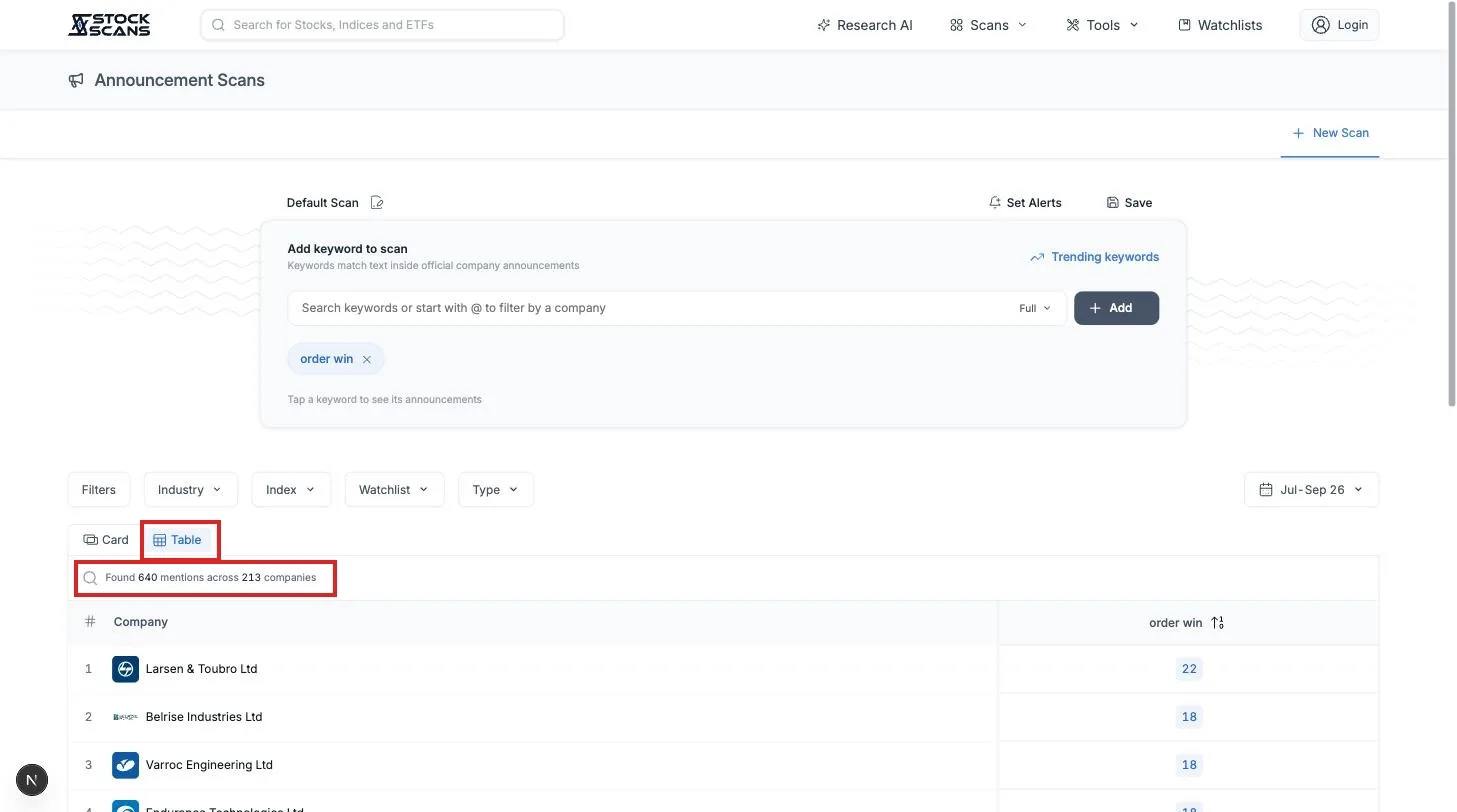Screen dimensions: 1457x812
Task: Click the search magnifier icon in header
Action: point(217,25)
